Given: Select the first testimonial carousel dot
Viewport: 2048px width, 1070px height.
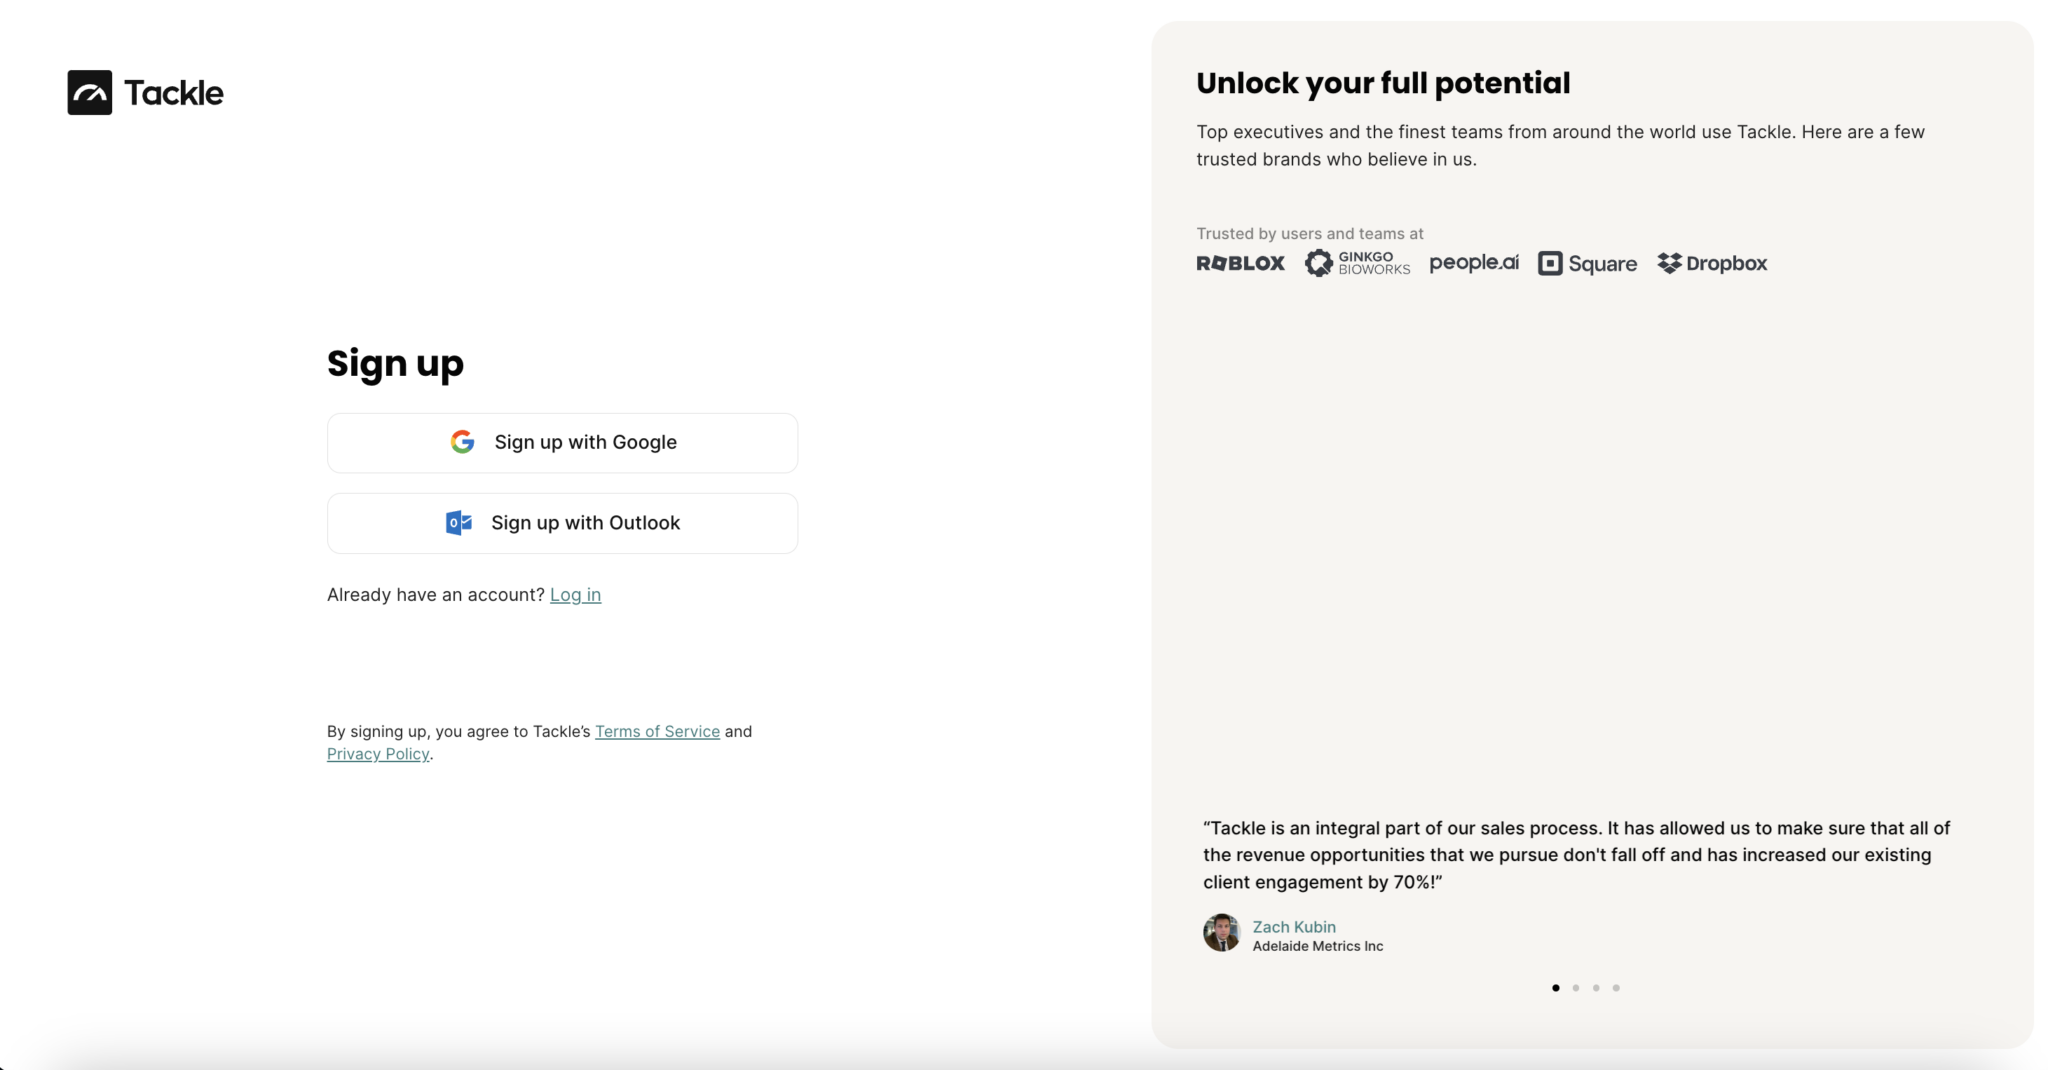Looking at the screenshot, I should pyautogui.click(x=1555, y=988).
